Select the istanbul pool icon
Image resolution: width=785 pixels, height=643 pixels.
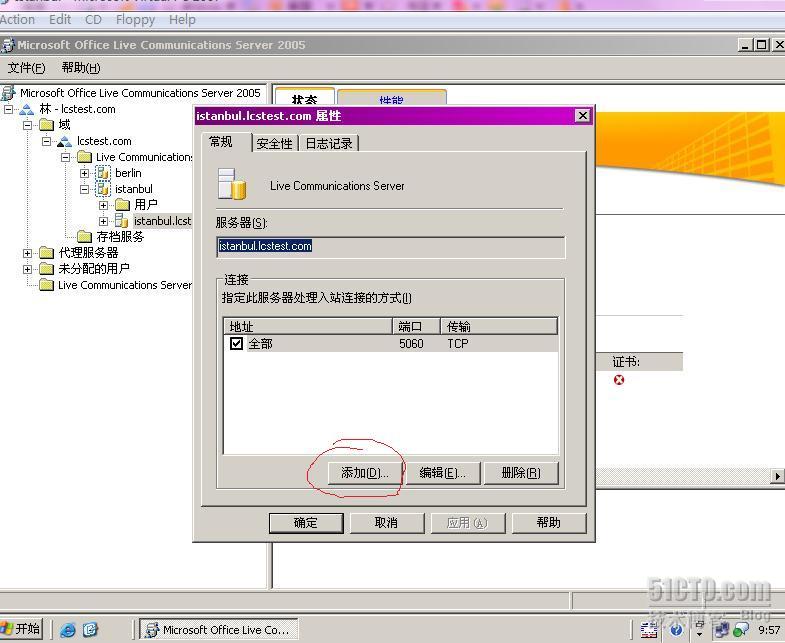pos(103,189)
